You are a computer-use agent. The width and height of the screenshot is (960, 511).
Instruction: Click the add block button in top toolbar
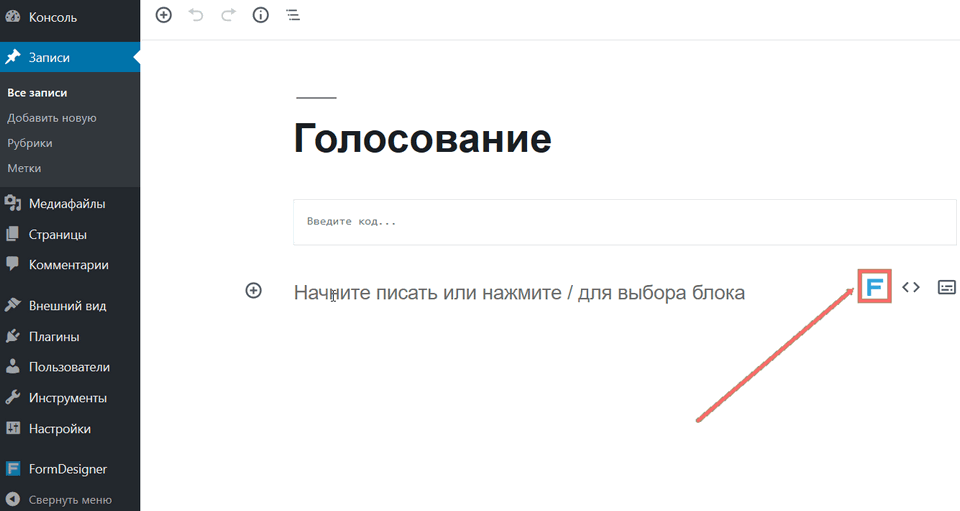tap(163, 15)
